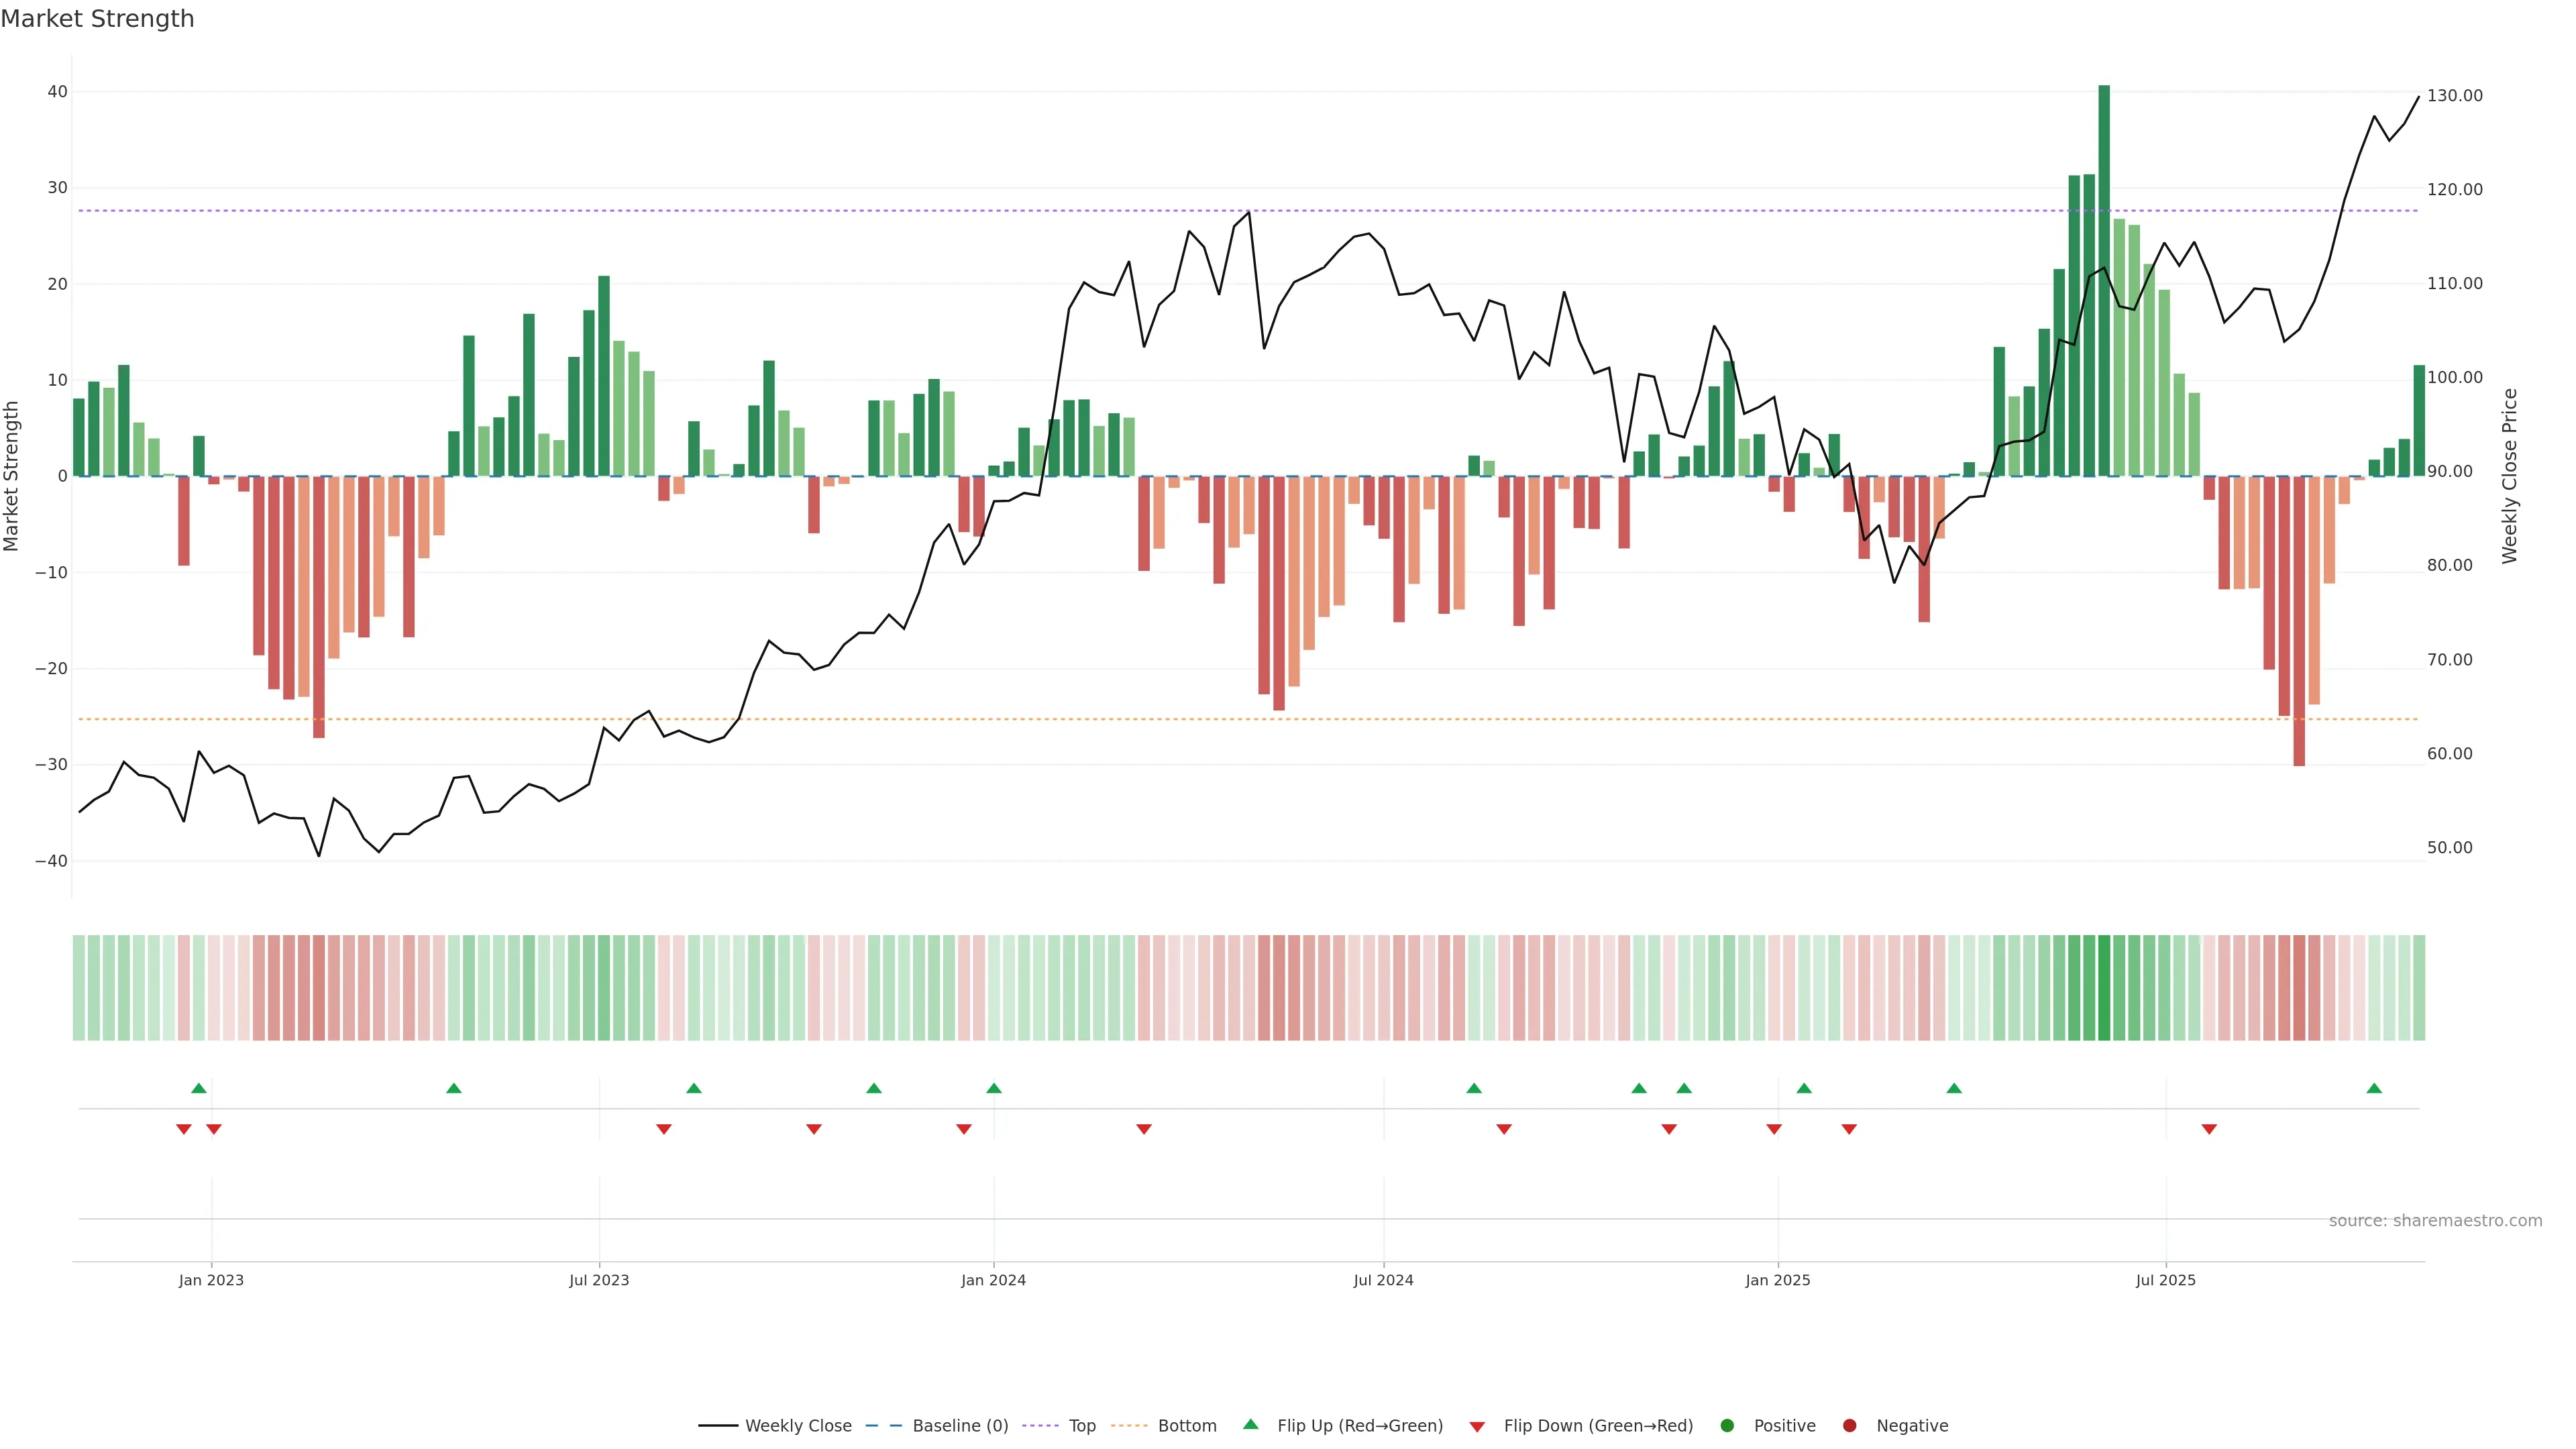Click the flip-up triangle just before Jan 2024
The image size is (2576, 1449).
pos(993,1089)
